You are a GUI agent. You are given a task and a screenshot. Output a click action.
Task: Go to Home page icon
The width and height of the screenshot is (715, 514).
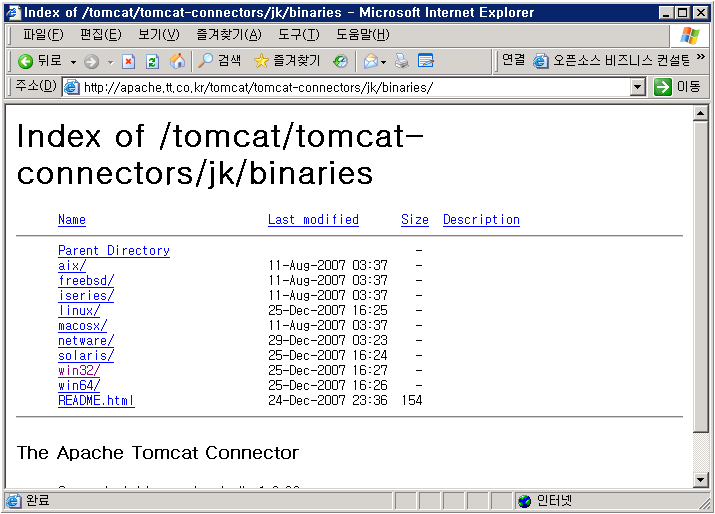177,61
